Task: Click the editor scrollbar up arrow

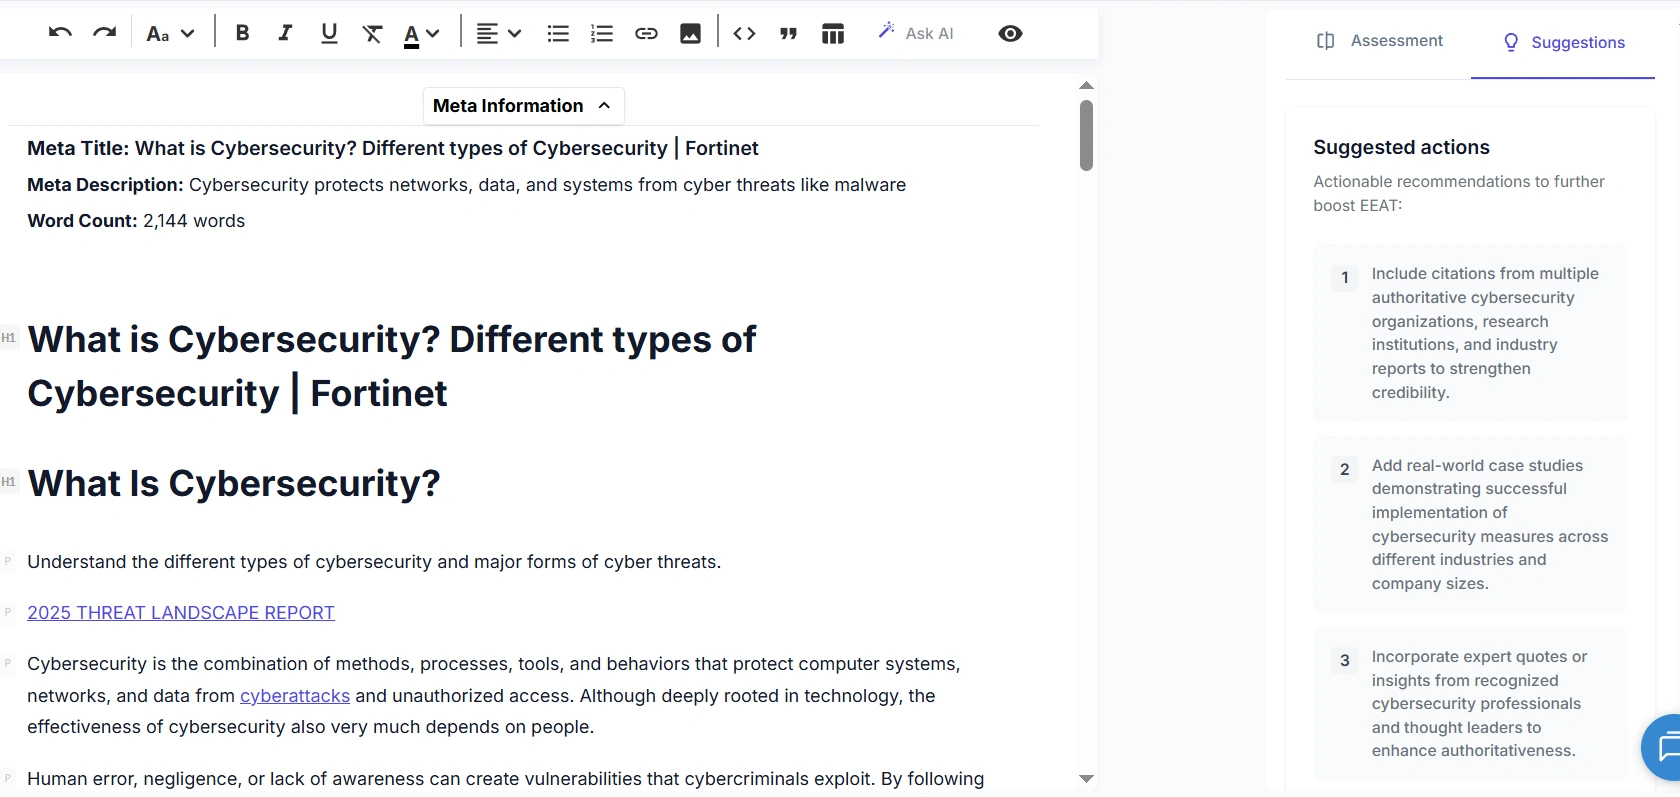Action: pyautogui.click(x=1086, y=86)
